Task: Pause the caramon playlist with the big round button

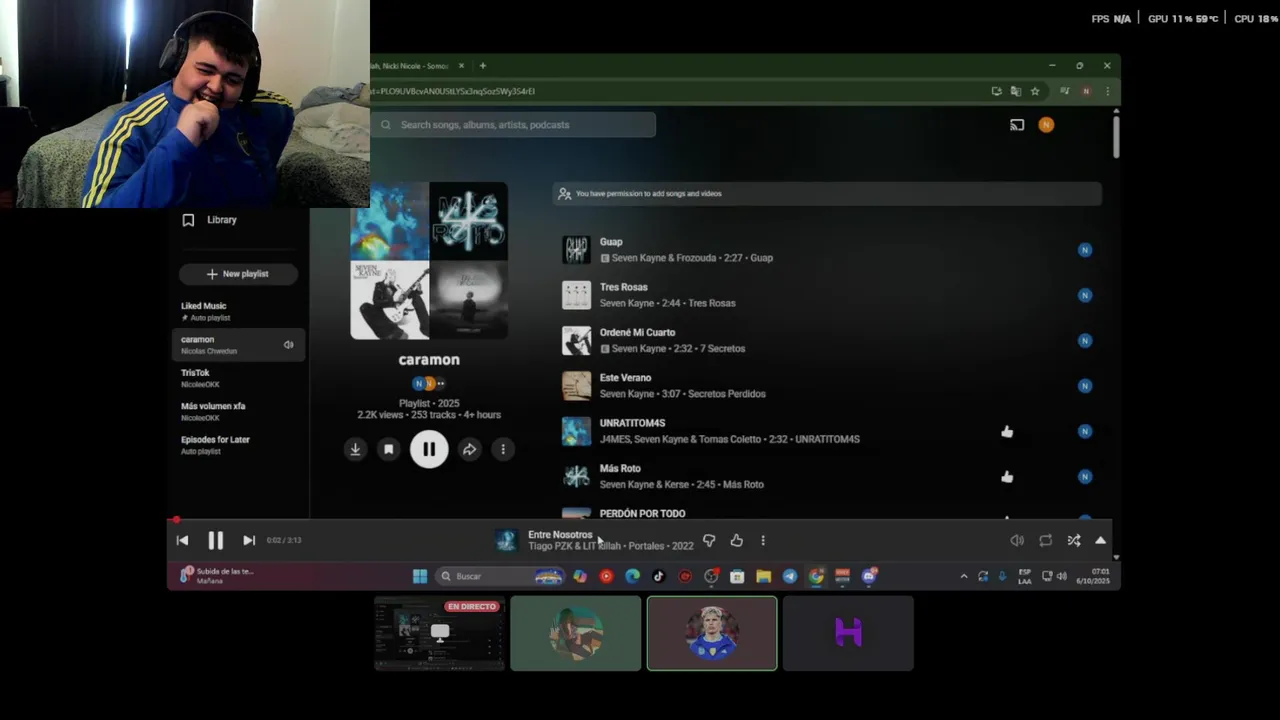Action: (x=429, y=450)
